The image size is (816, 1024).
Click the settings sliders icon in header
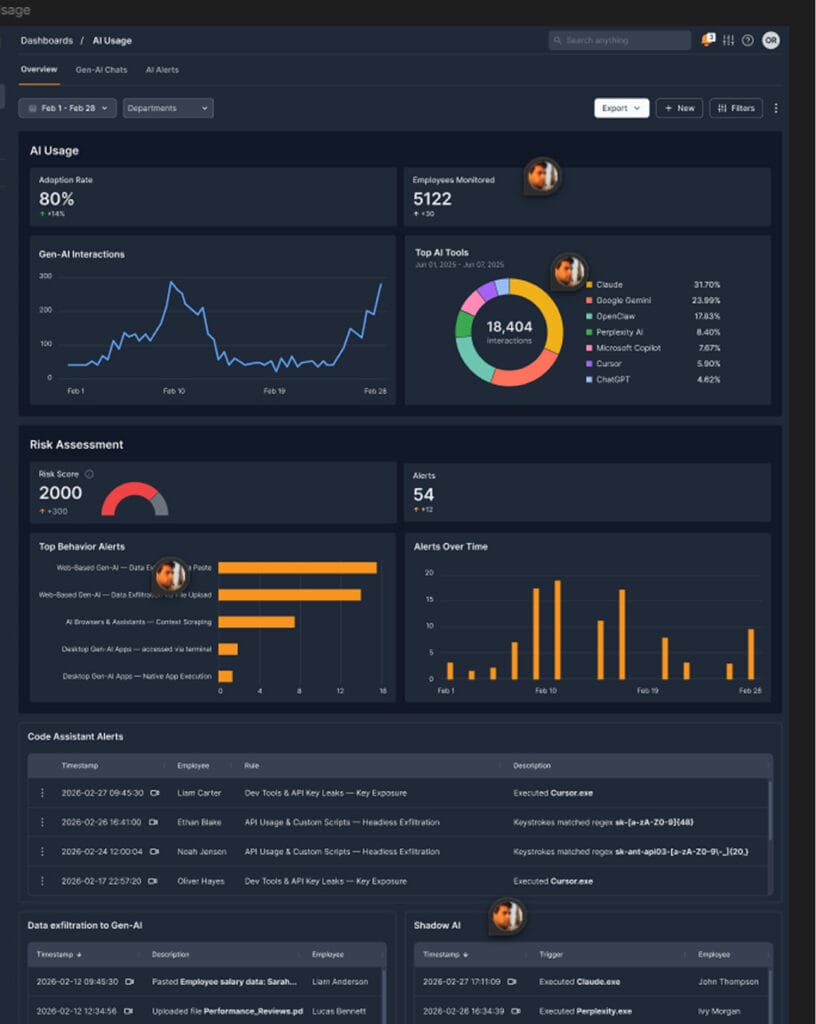[728, 40]
